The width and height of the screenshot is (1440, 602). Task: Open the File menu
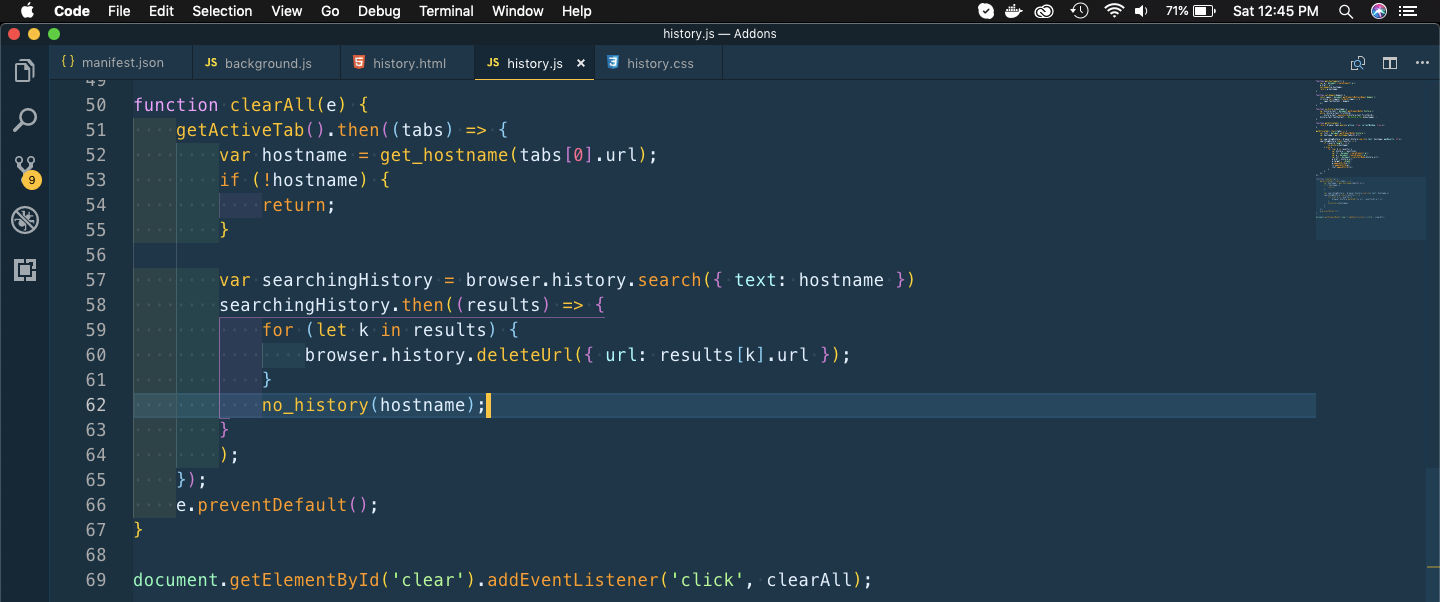[x=119, y=11]
